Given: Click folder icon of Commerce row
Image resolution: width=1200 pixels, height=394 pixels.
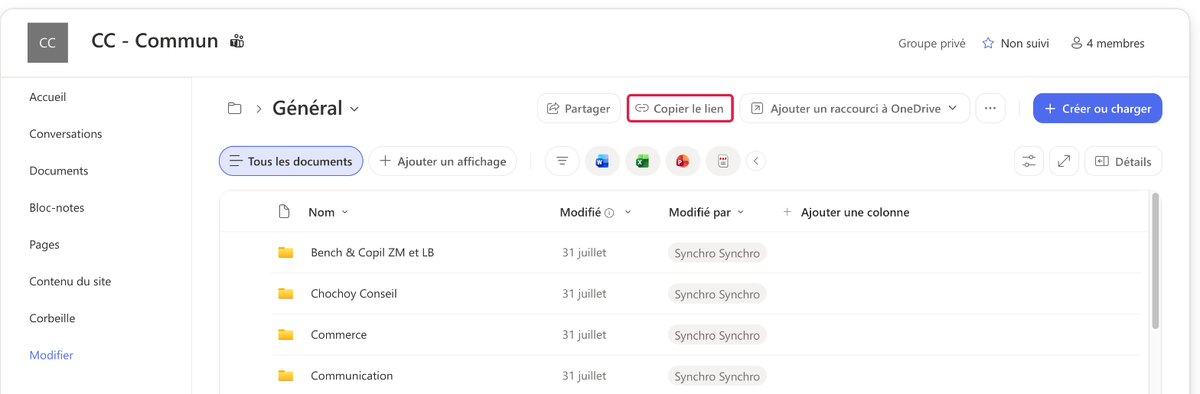Looking at the screenshot, I should 286,335.
